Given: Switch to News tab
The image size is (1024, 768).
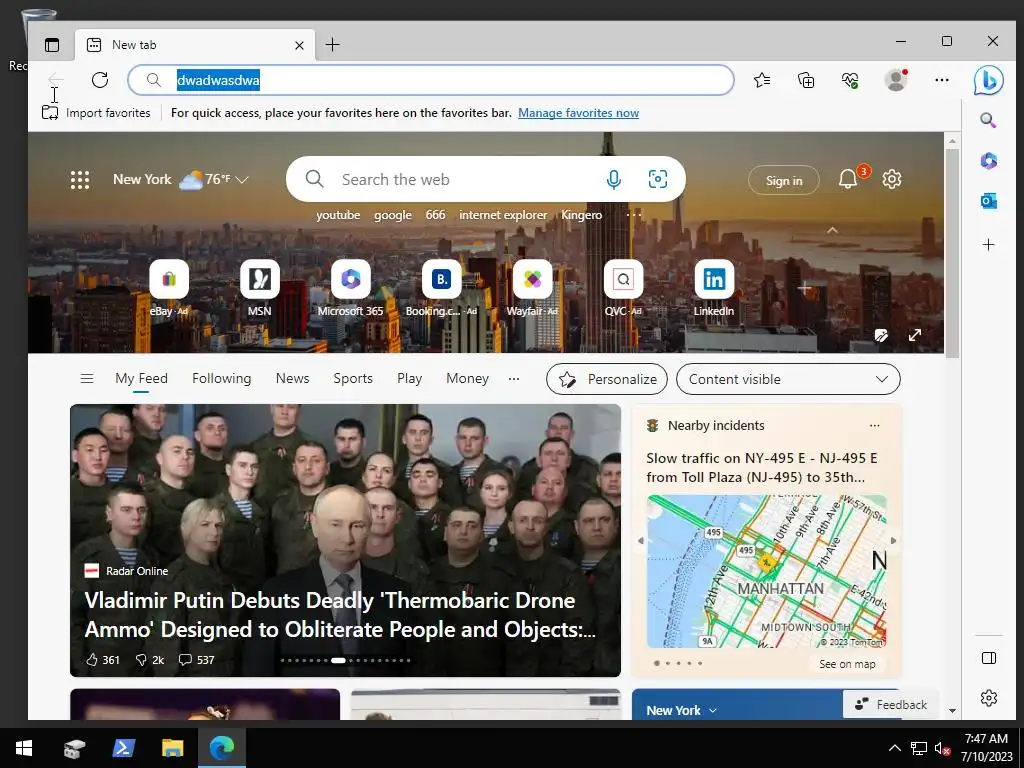Looking at the screenshot, I should point(293,378).
